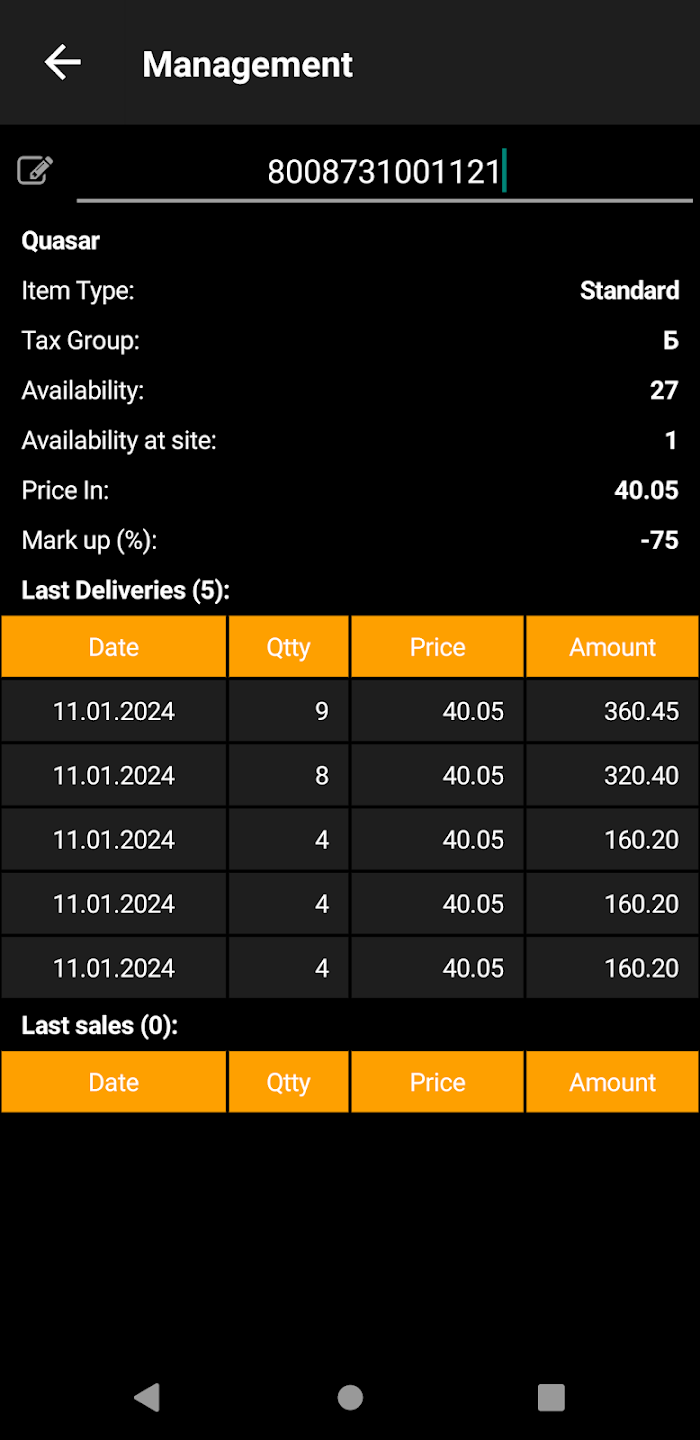700x1440 pixels.
Task: Select the delivery row with amount 360.45
Action: click(x=350, y=711)
